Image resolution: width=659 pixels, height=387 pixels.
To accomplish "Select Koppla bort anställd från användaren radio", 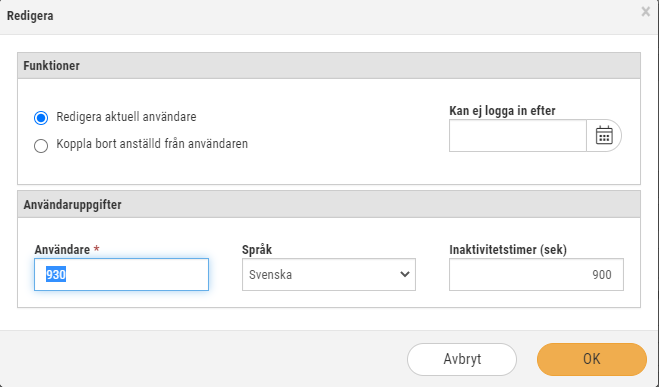I will click(41, 145).
